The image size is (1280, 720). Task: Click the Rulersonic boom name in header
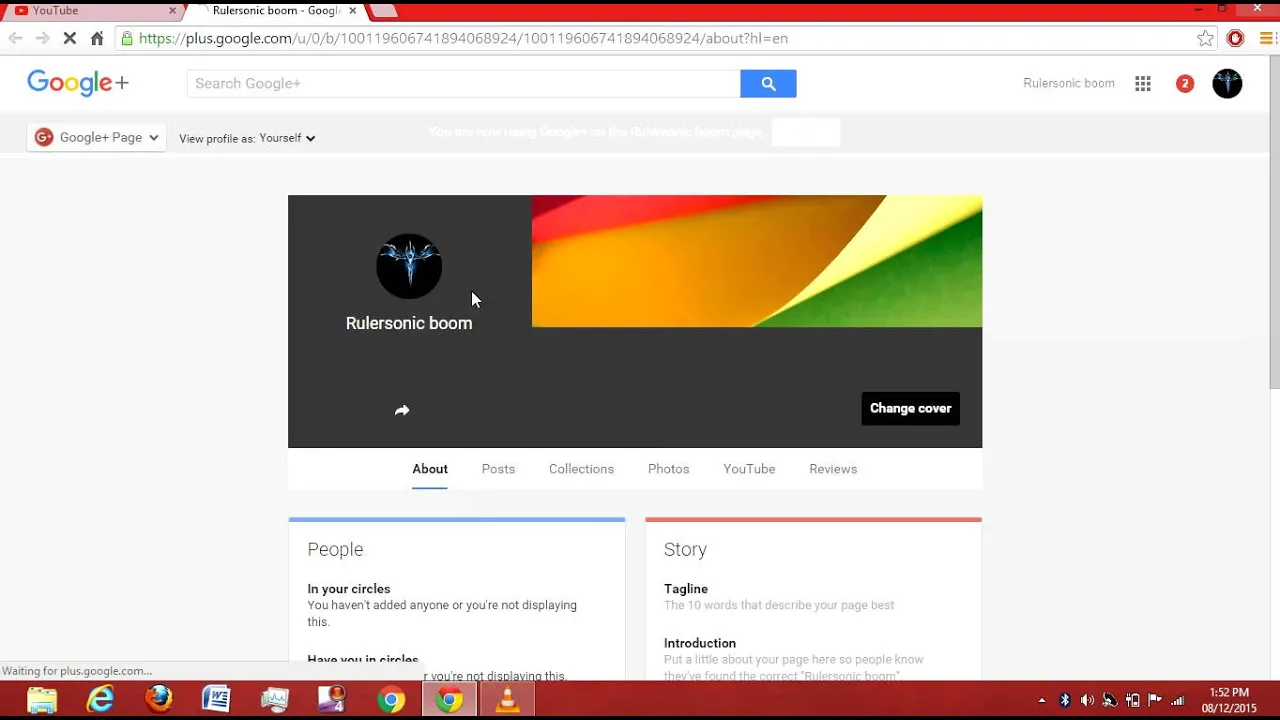click(1068, 84)
